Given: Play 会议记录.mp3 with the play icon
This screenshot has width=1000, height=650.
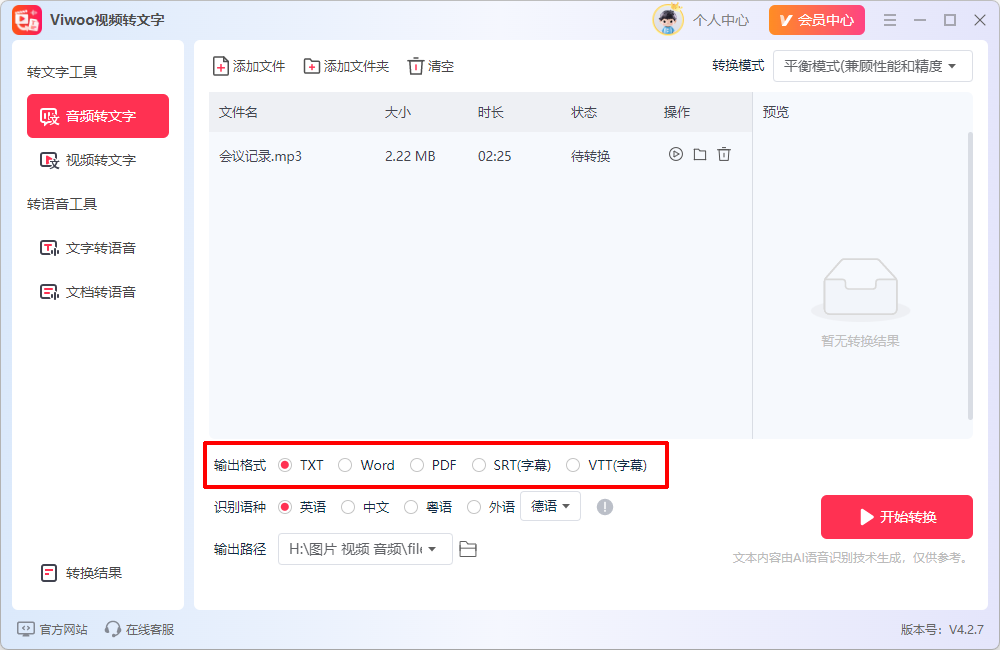Looking at the screenshot, I should point(675,154).
